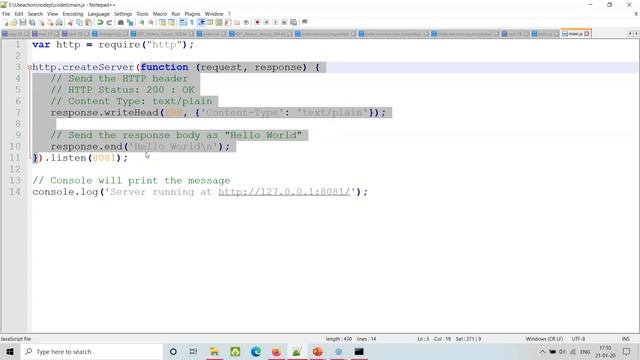The height and width of the screenshot is (360, 640).
Task: Toggle Folder as Workspace icon
Action: (x=237, y=22)
